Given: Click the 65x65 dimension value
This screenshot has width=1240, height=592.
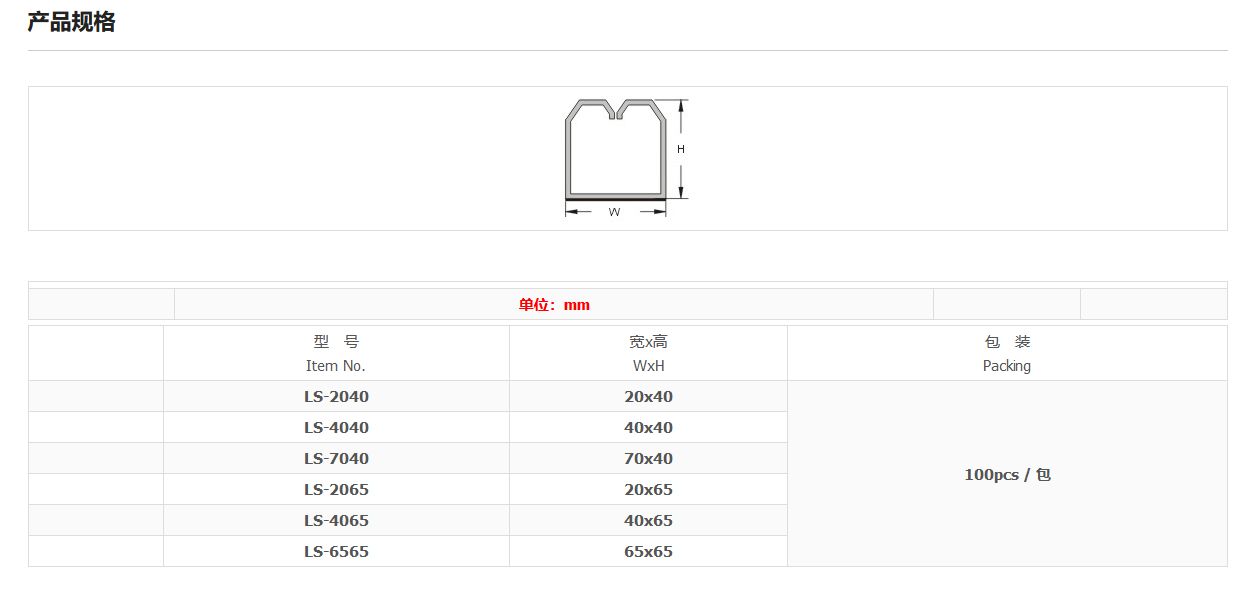Looking at the screenshot, I should pyautogui.click(x=648, y=552).
